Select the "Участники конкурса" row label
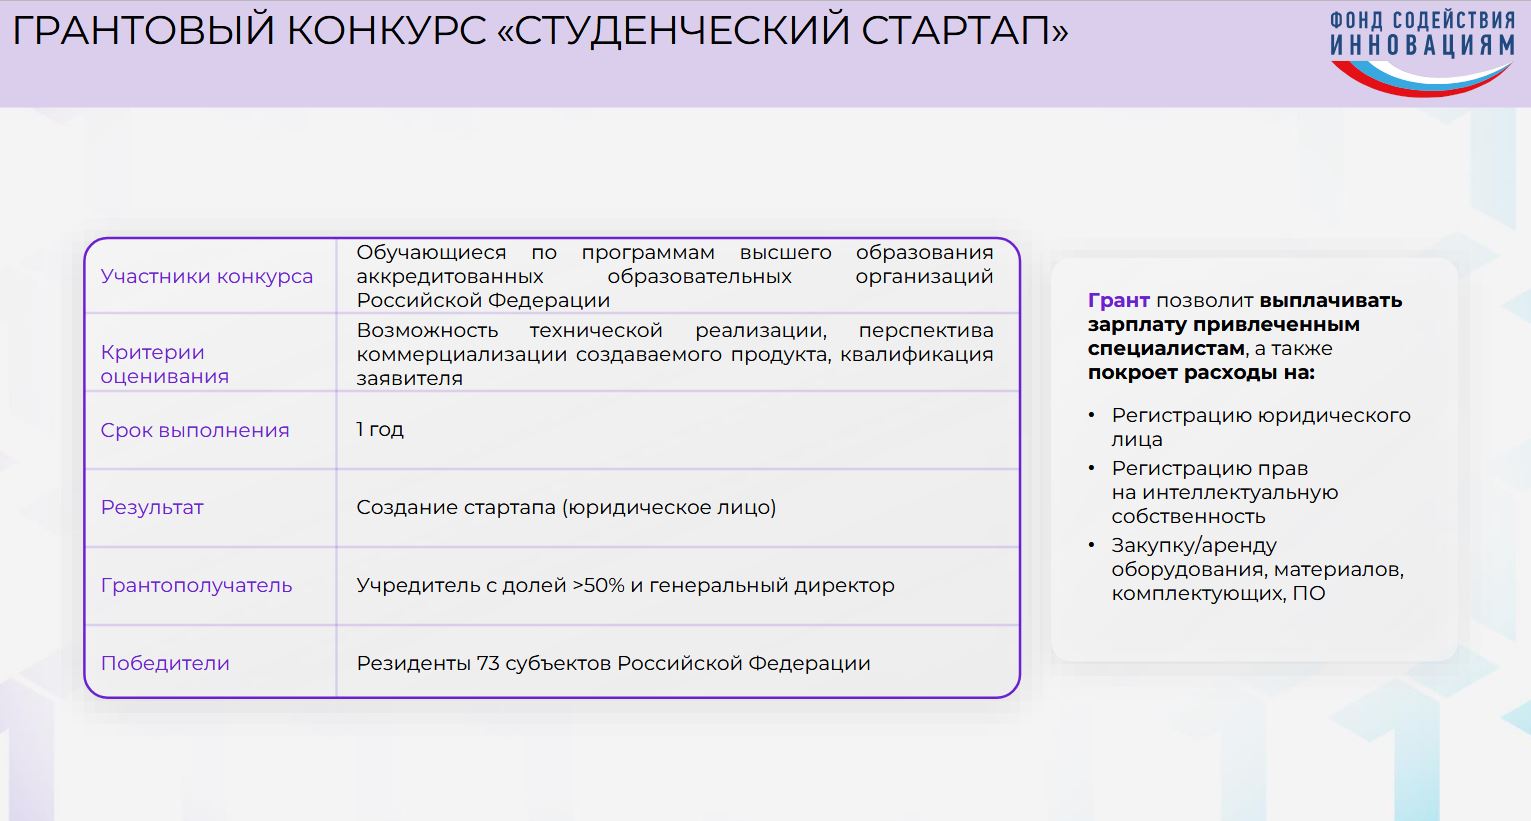The image size is (1531, 821). 206,277
